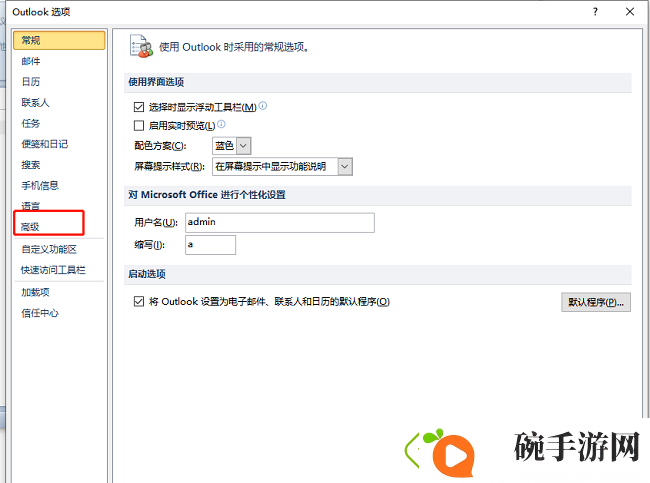Click the 缩写 input field
The image size is (650, 483).
coord(211,245)
